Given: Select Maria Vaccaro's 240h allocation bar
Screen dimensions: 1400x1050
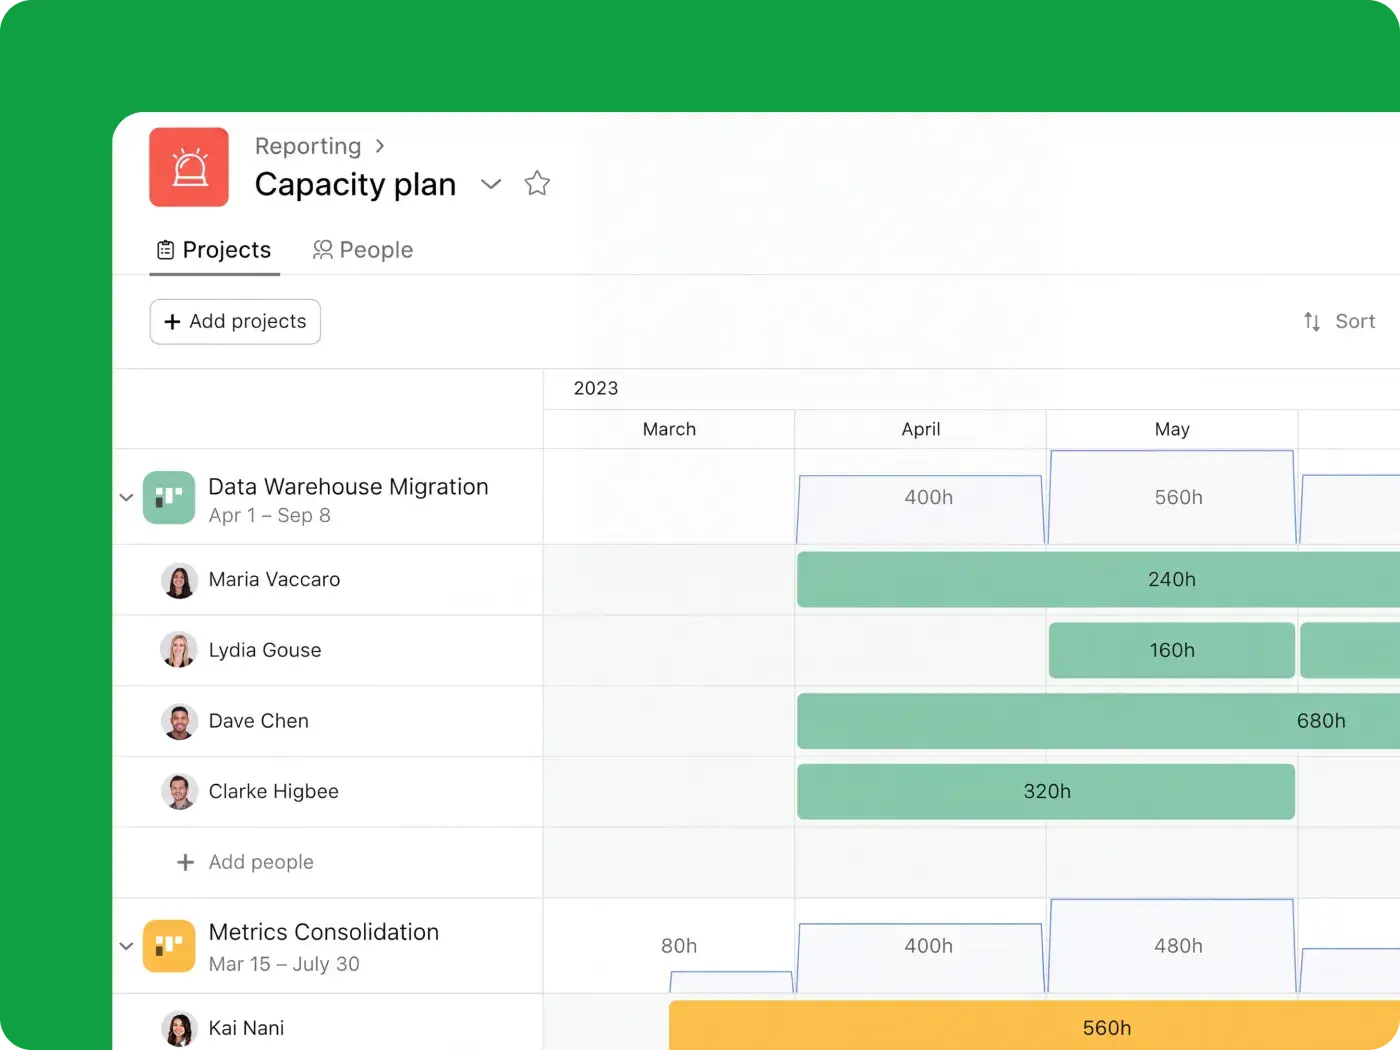Looking at the screenshot, I should point(1098,580).
